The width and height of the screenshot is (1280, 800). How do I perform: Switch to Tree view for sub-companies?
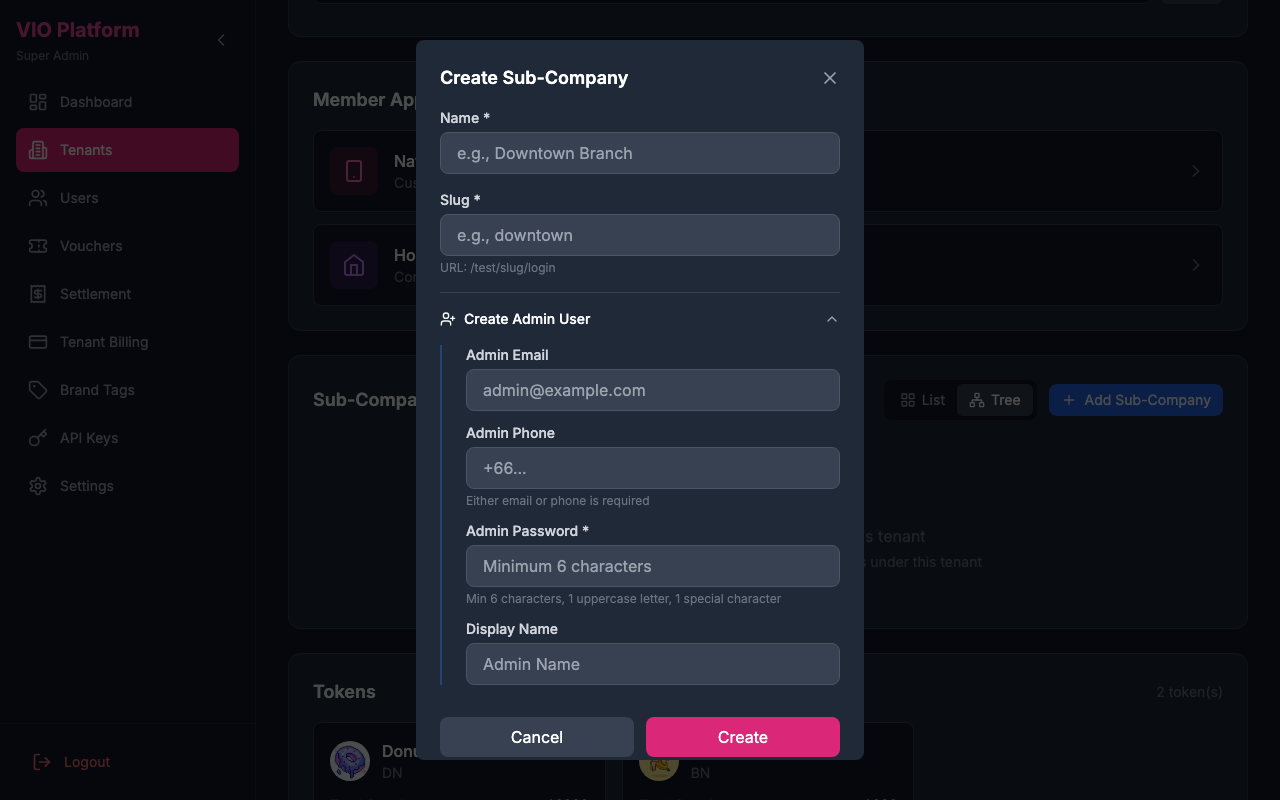pyautogui.click(x=994, y=399)
